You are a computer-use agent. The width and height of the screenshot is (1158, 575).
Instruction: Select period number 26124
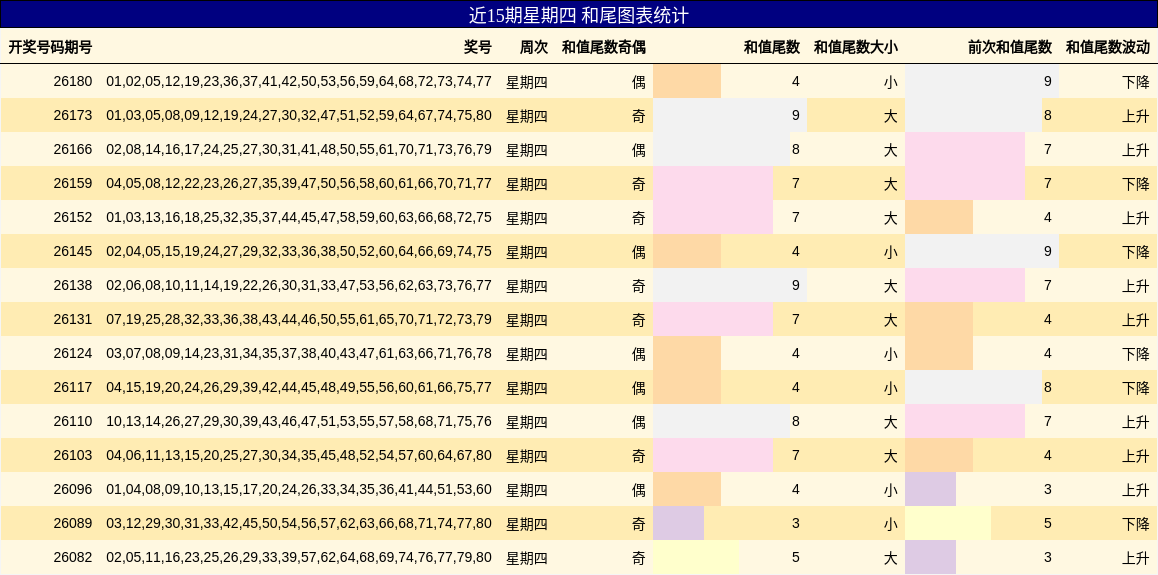(72, 353)
